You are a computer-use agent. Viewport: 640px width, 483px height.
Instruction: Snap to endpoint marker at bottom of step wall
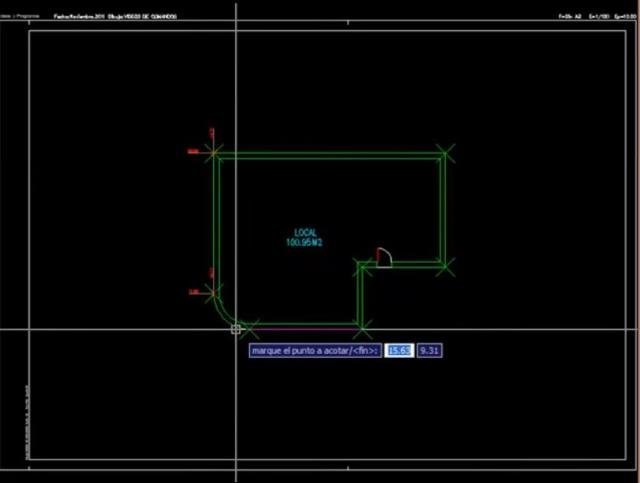(362, 329)
